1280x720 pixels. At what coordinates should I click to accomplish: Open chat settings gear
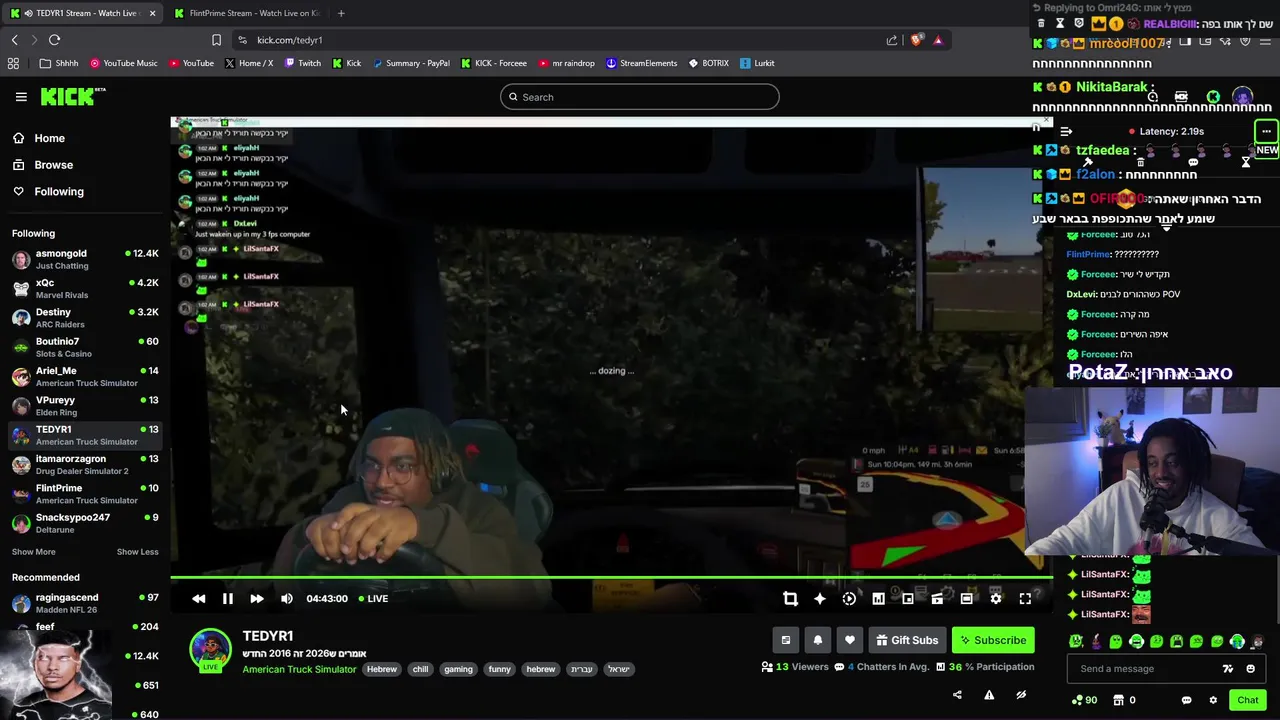[x=1213, y=700]
